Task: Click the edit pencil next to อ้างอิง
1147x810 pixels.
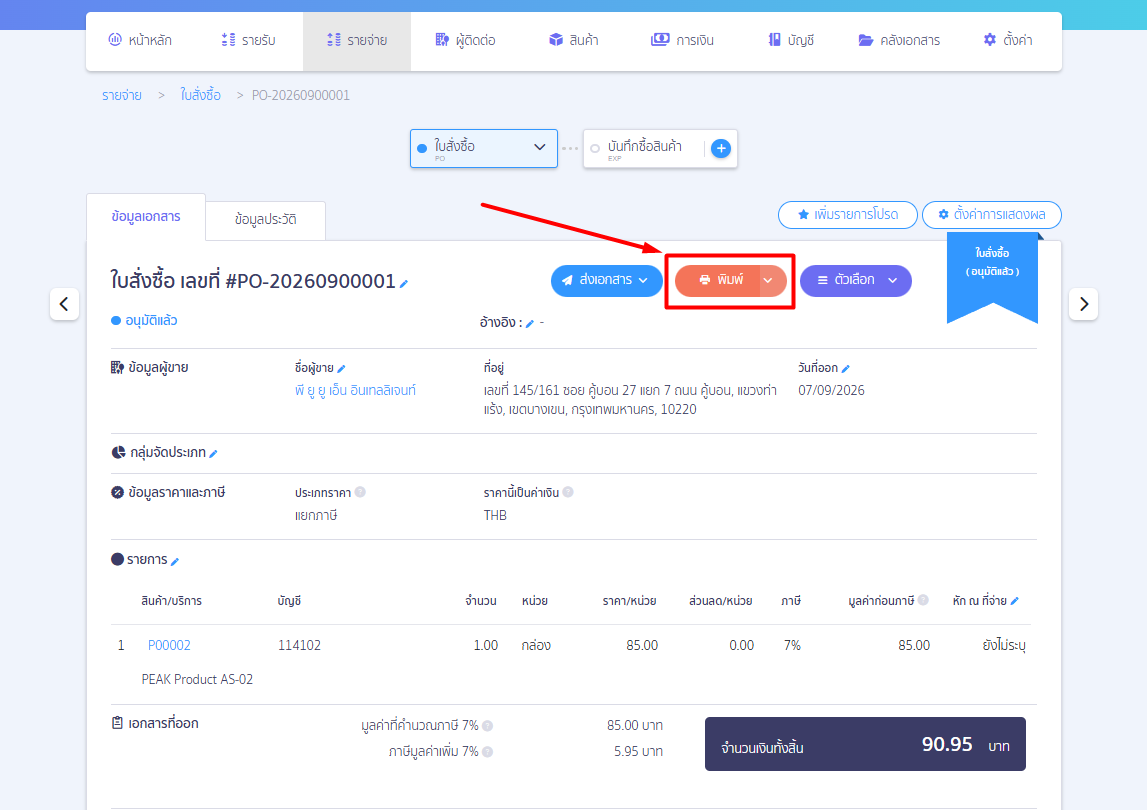Action: point(530,323)
